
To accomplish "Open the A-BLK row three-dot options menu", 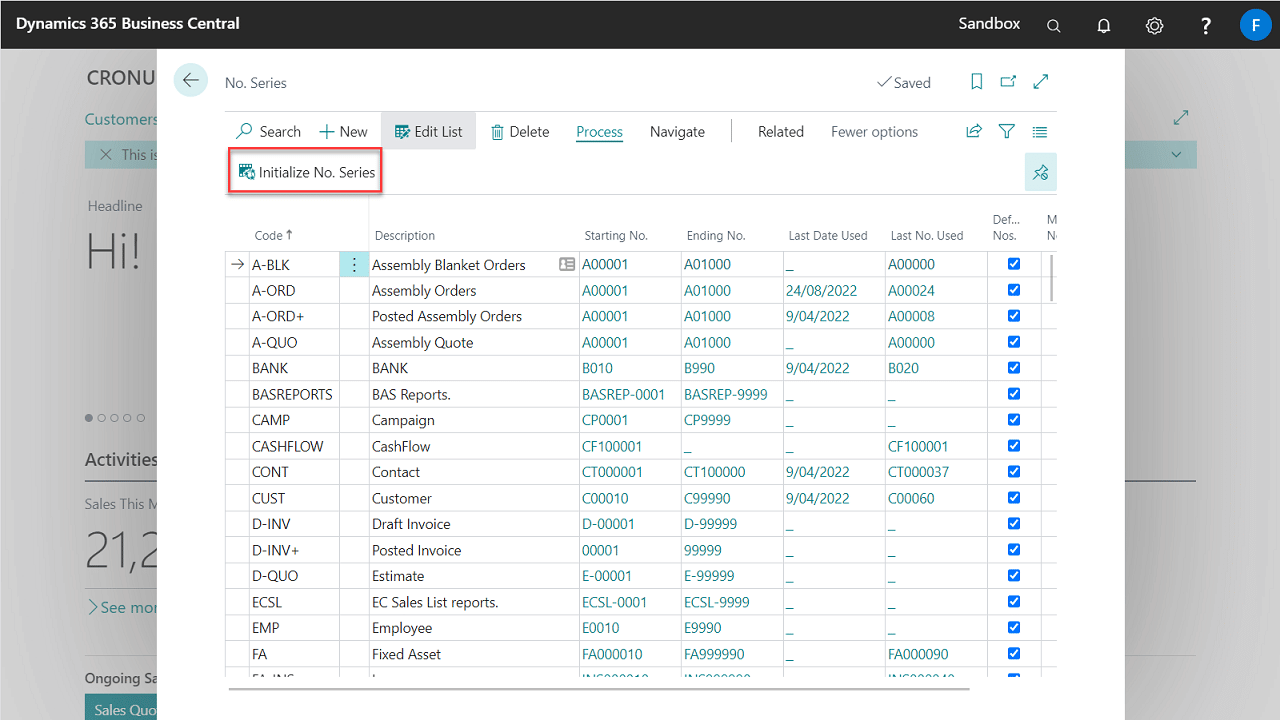I will 354,265.
